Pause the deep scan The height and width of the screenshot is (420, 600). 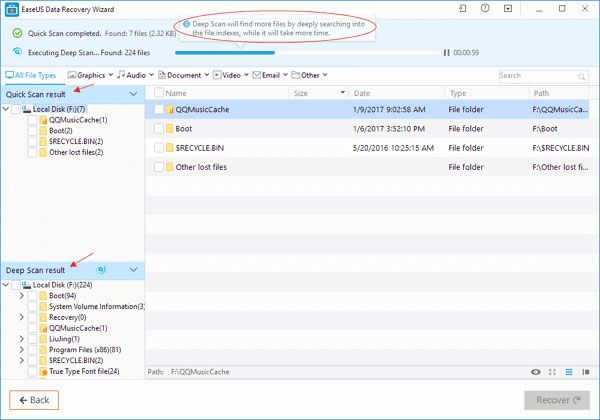click(x=447, y=52)
